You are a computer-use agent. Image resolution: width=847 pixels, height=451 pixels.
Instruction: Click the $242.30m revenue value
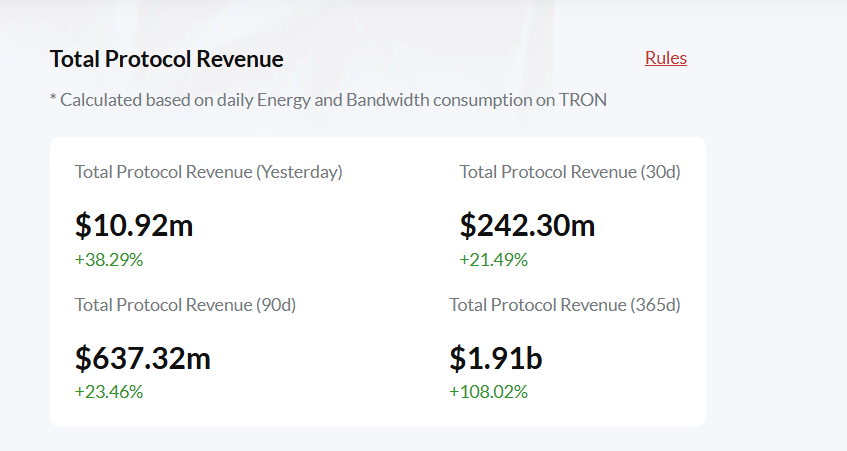tap(527, 226)
